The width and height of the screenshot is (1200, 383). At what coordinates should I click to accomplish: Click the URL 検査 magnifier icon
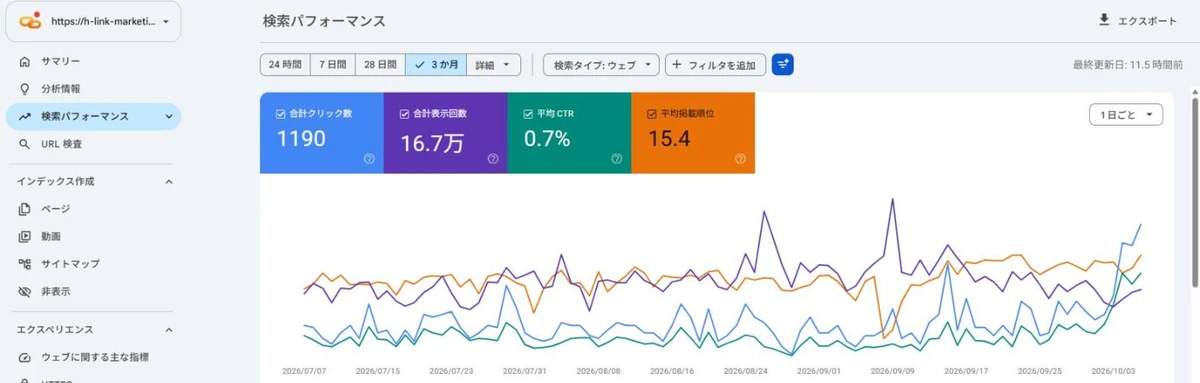click(25, 144)
